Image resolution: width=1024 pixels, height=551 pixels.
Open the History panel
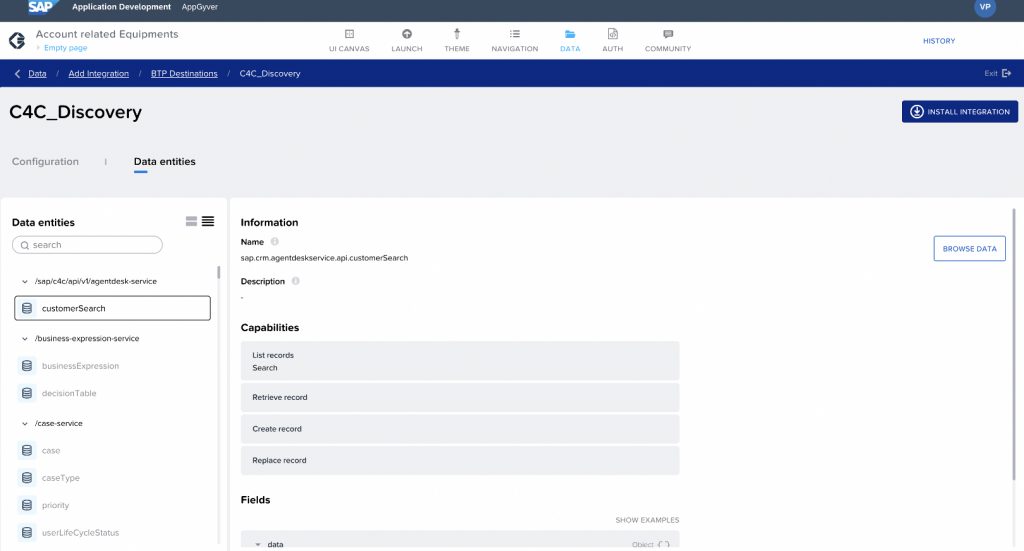point(939,41)
